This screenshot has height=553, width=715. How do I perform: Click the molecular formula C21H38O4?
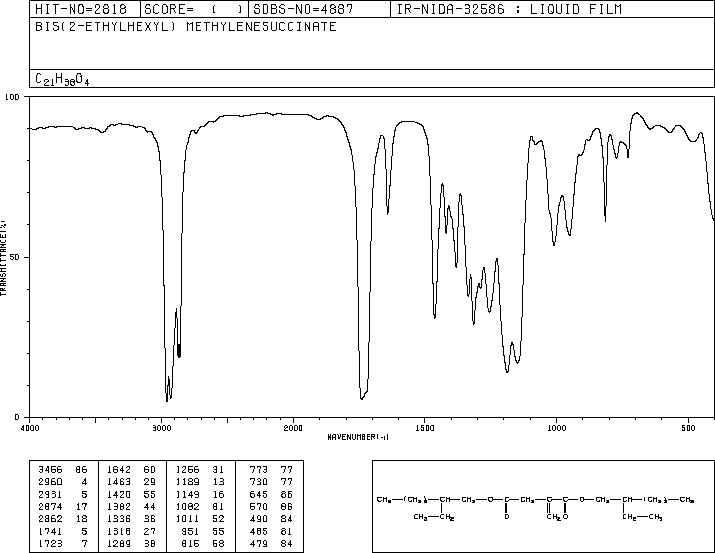click(62, 80)
